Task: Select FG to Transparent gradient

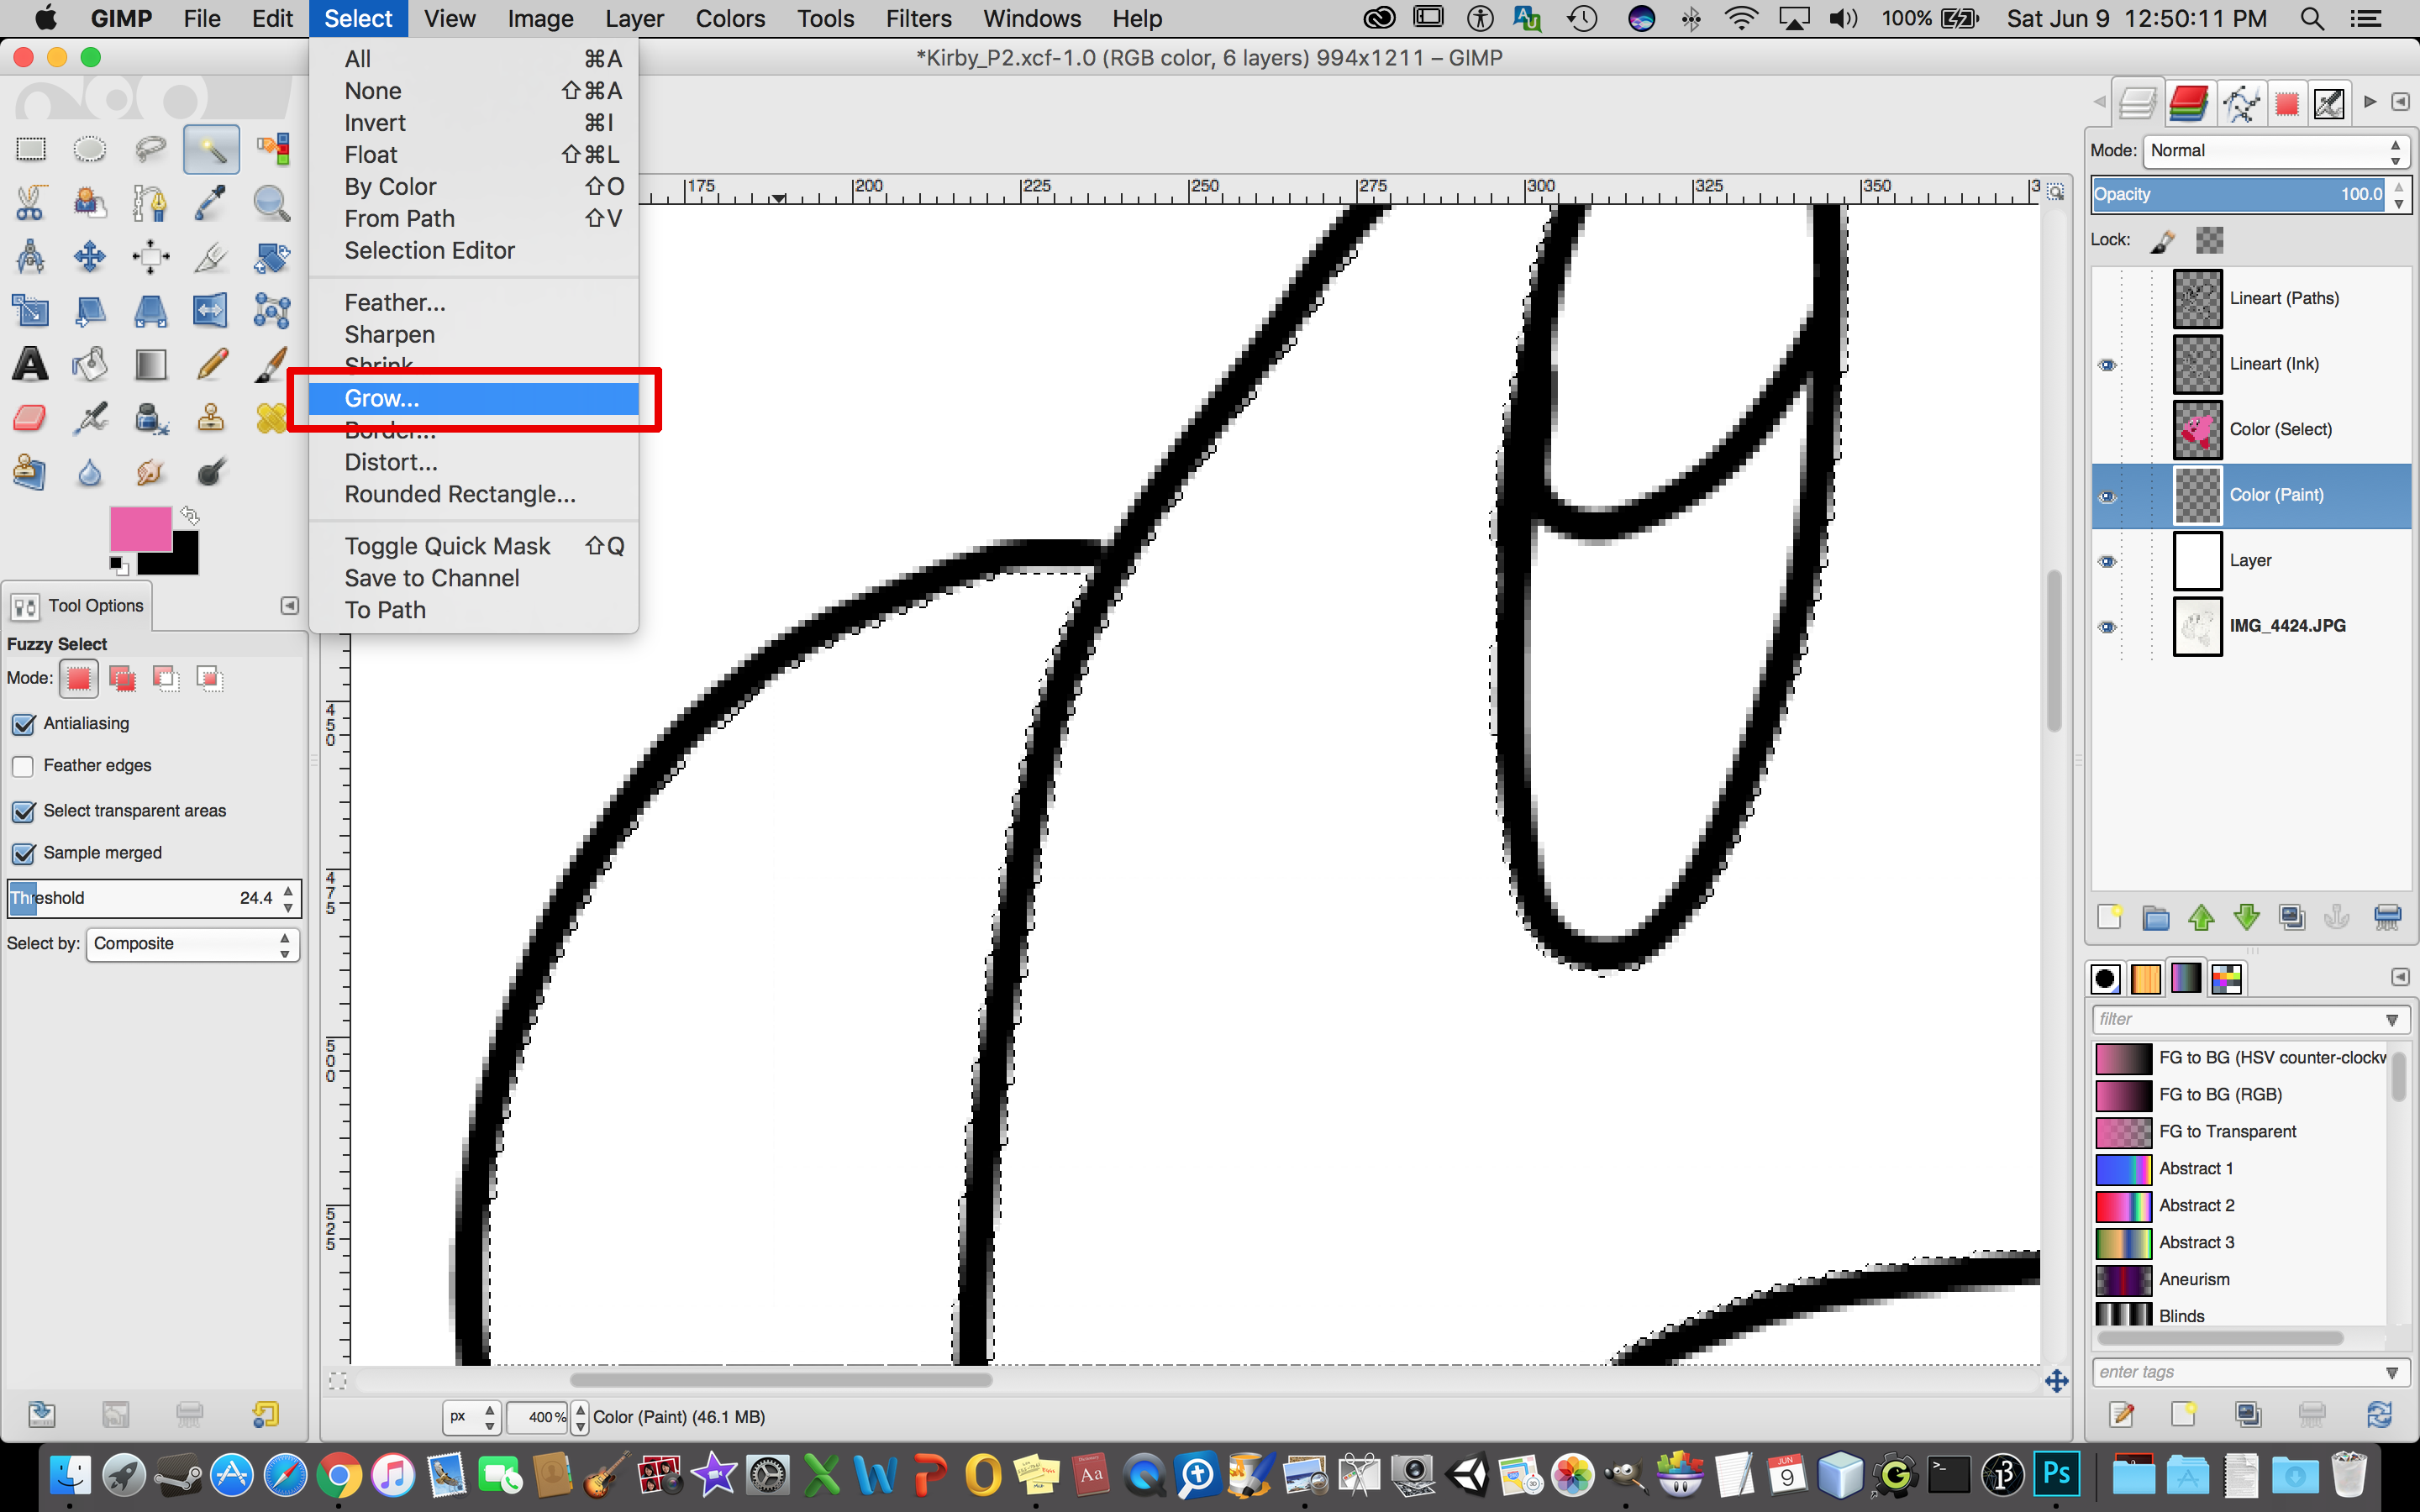Action: pyautogui.click(x=2240, y=1132)
